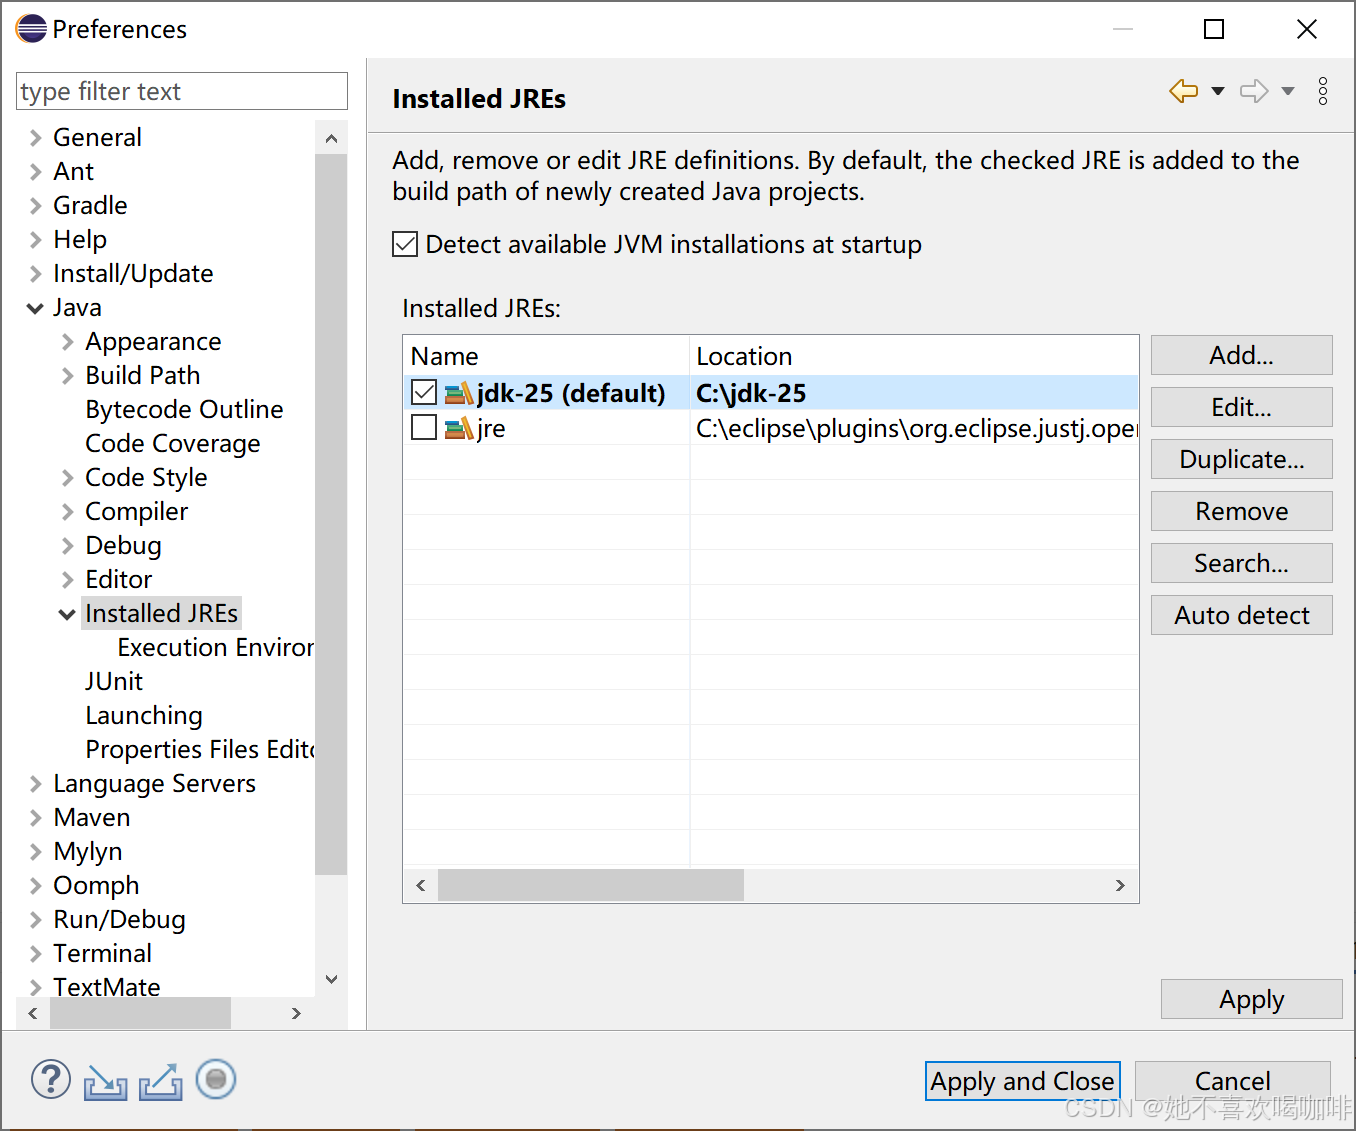Open the three-dot view menu icon

click(x=1323, y=91)
